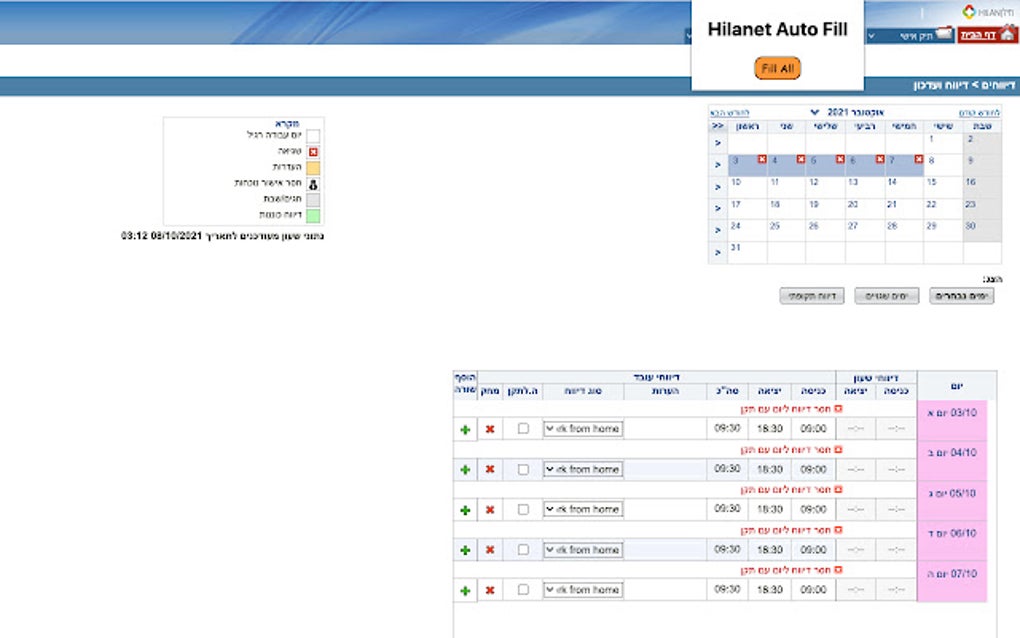Select all weeks with double-arrow in calendar header
1020x638 pixels.
click(718, 126)
